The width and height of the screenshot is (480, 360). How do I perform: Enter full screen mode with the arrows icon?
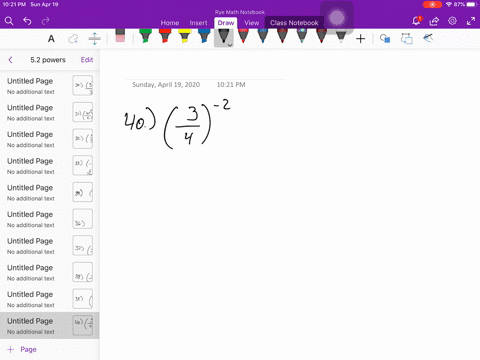(471, 21)
